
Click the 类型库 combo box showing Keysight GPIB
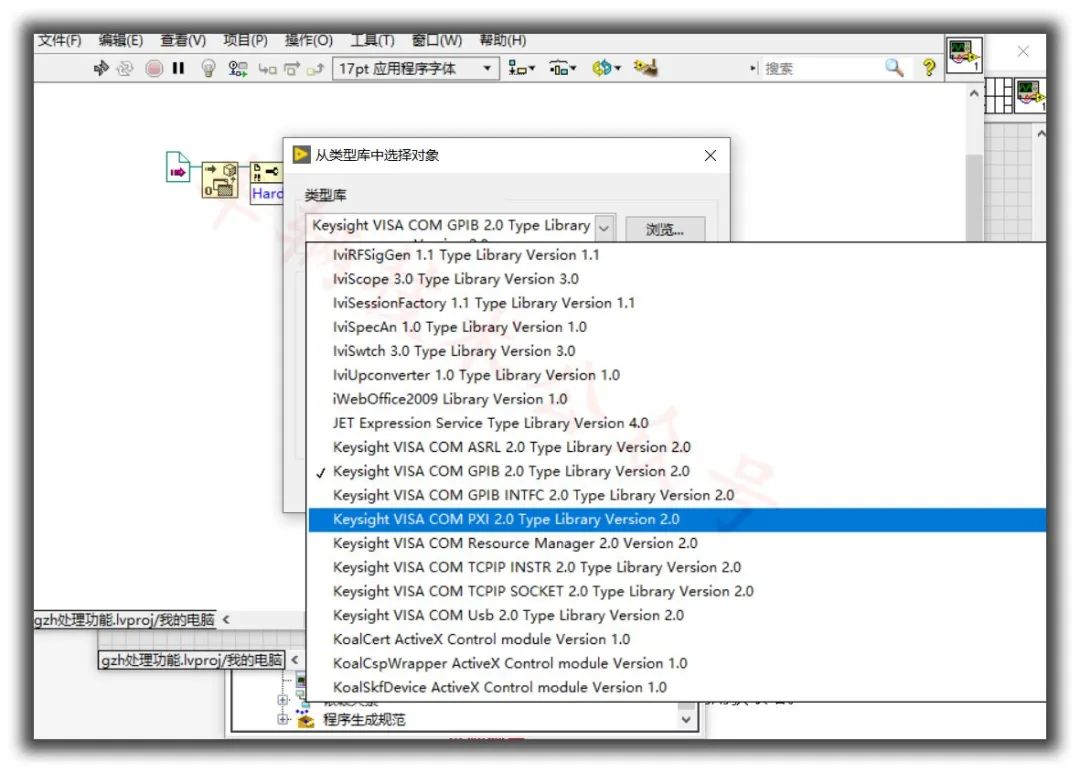coord(460,227)
